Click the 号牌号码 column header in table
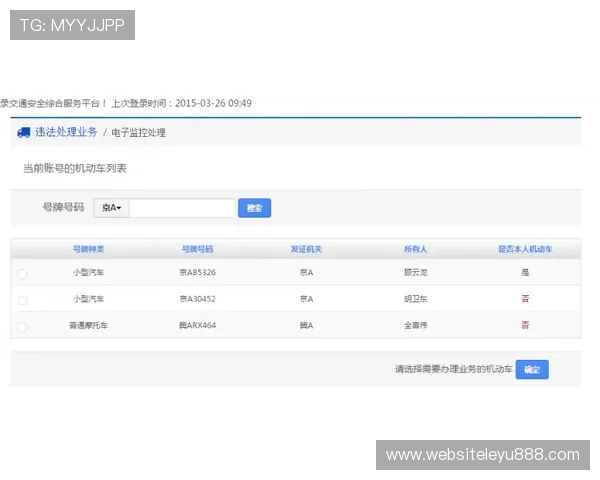The width and height of the screenshot is (600, 480). click(x=197, y=249)
